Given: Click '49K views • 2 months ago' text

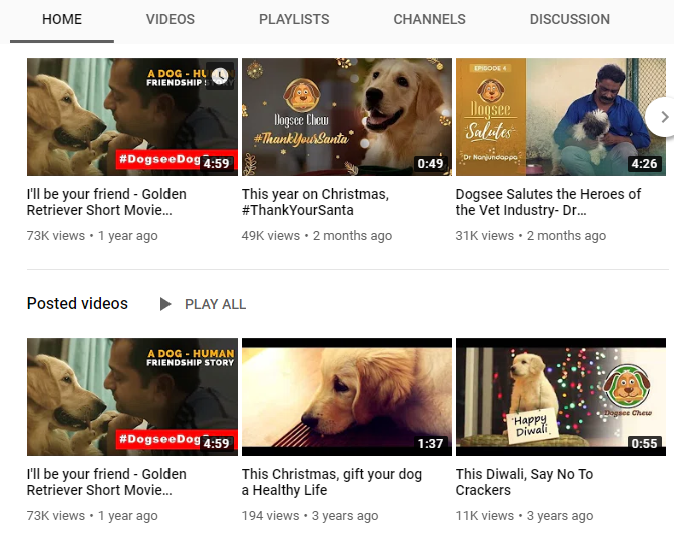Looking at the screenshot, I should click(317, 236).
